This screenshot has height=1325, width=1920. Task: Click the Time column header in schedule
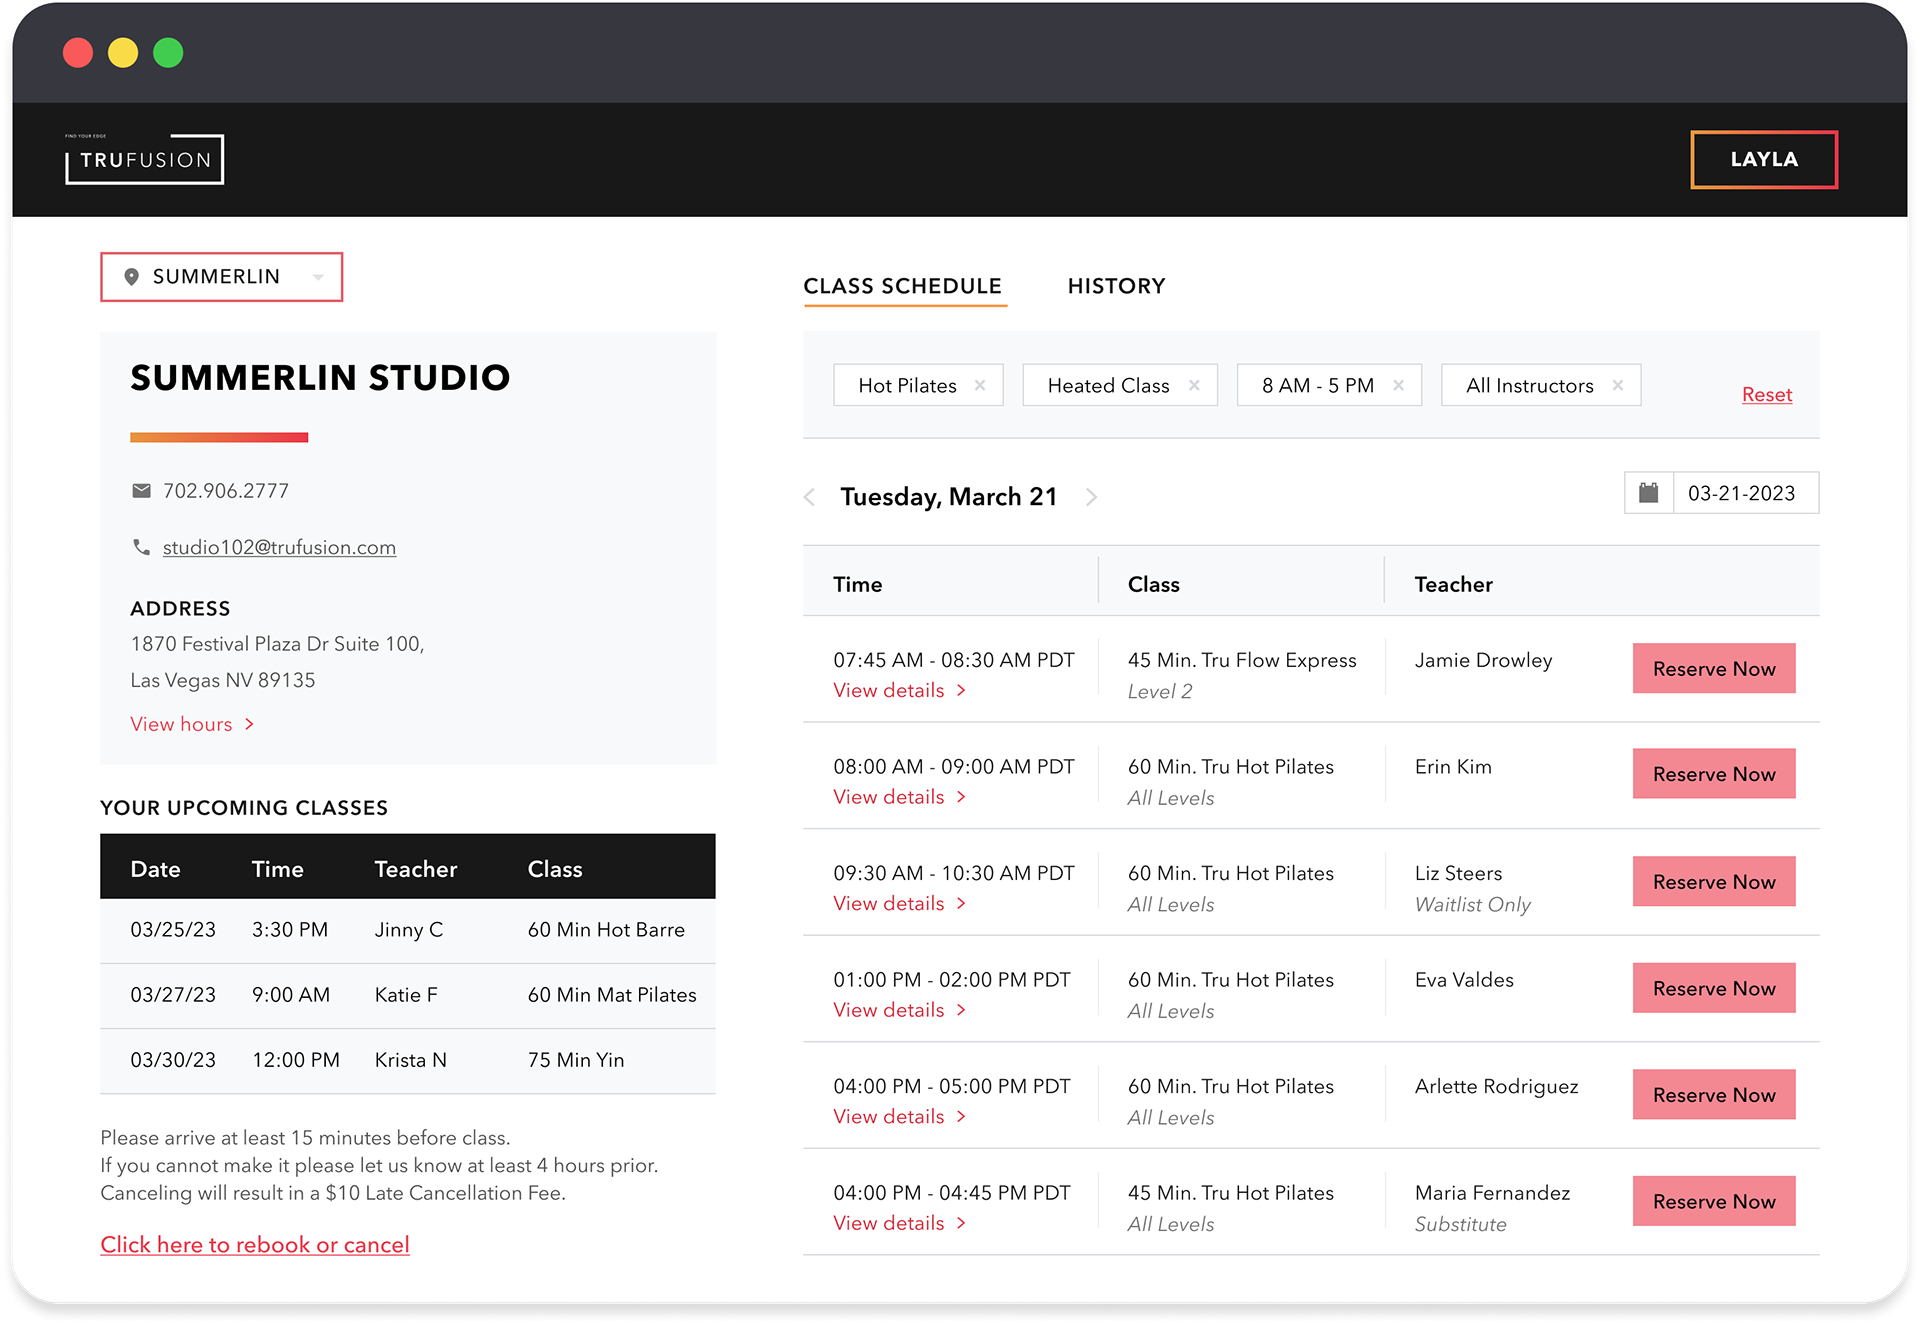[857, 584]
